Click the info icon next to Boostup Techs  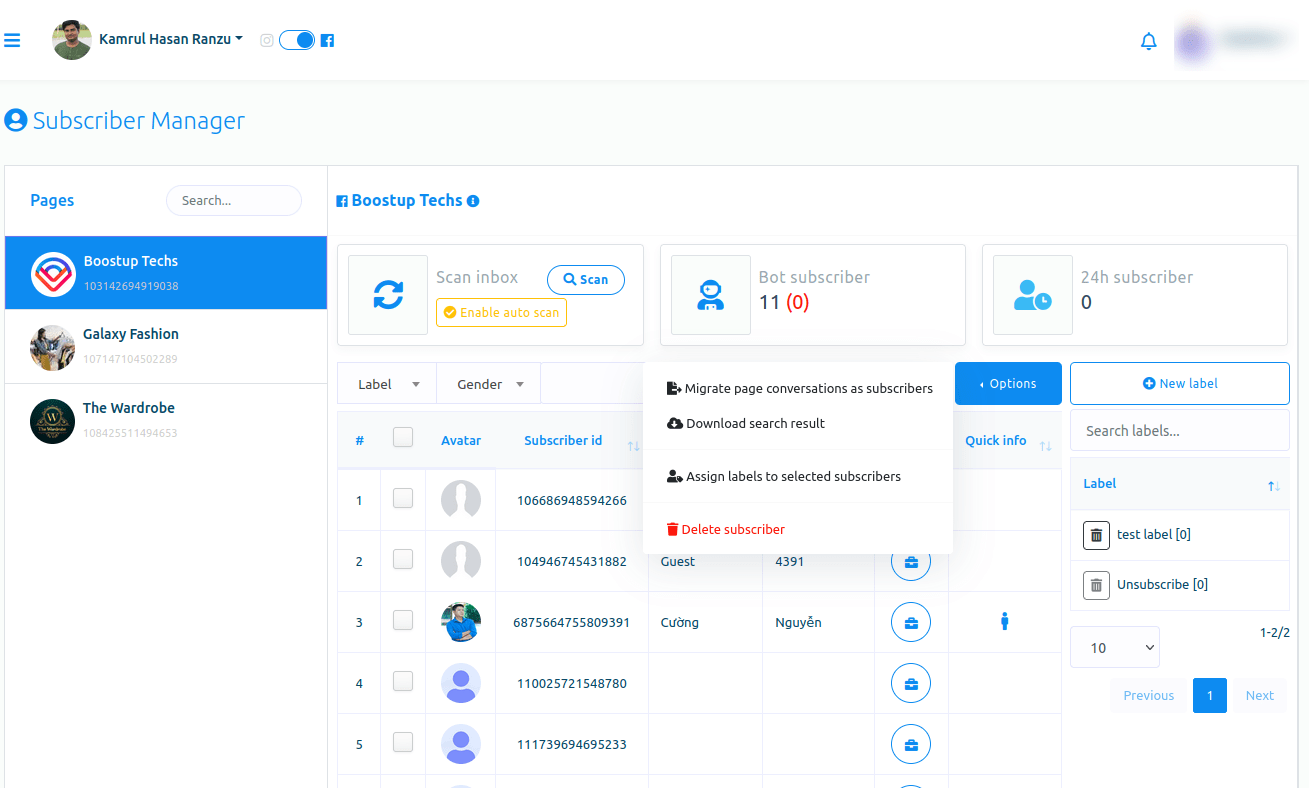coord(473,201)
